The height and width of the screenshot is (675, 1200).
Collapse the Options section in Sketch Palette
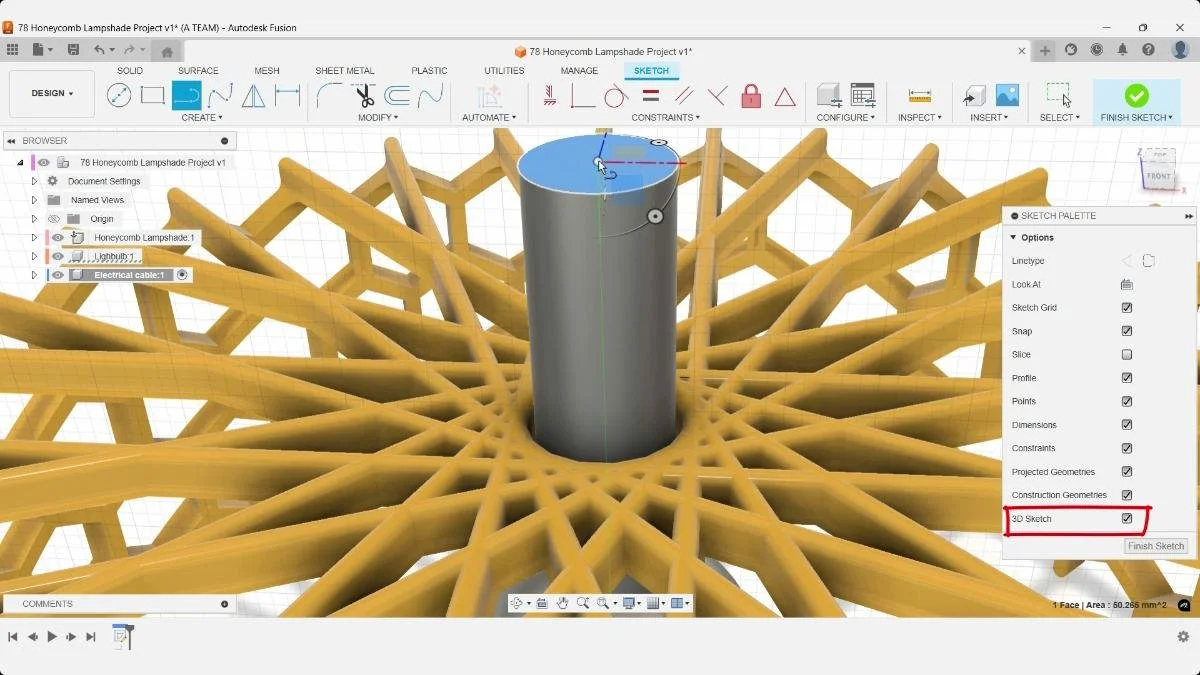tap(1013, 238)
